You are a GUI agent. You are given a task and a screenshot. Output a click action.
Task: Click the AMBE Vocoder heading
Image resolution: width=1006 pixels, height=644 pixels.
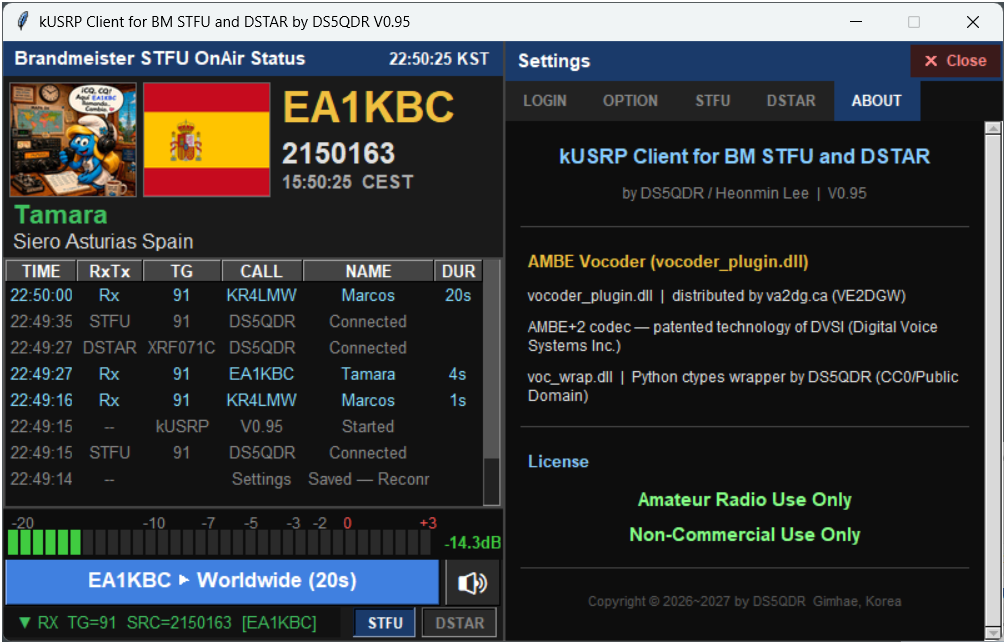click(668, 262)
